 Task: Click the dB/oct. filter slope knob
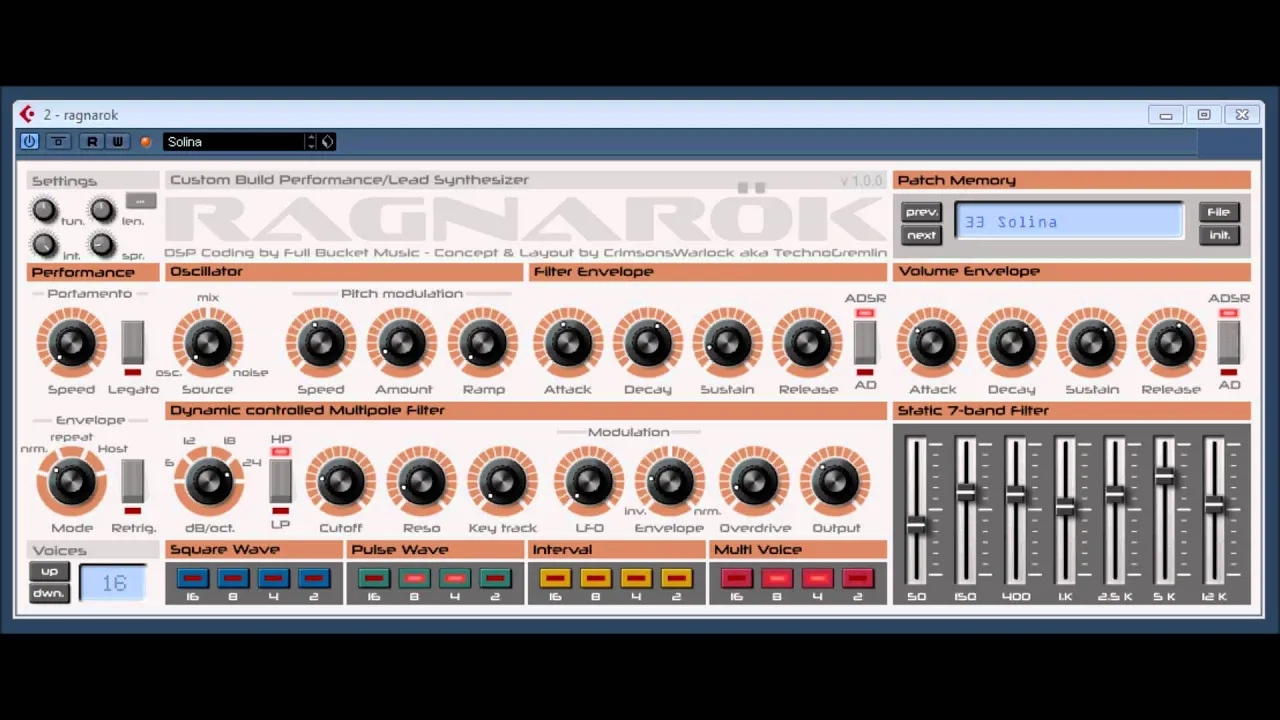[208, 482]
